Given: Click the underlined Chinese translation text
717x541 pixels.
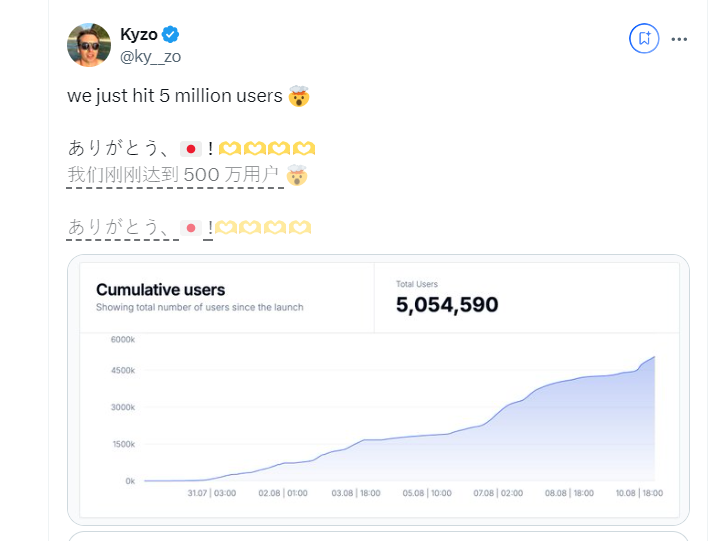Looking at the screenshot, I should 174,176.
